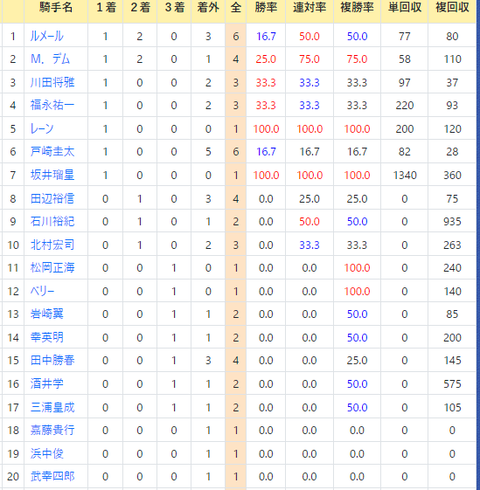
Task: Open jockey link 田中勝春
Action: point(52,360)
